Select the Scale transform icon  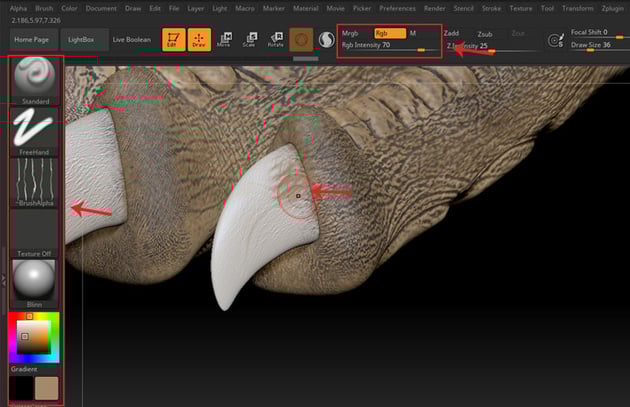[x=250, y=40]
